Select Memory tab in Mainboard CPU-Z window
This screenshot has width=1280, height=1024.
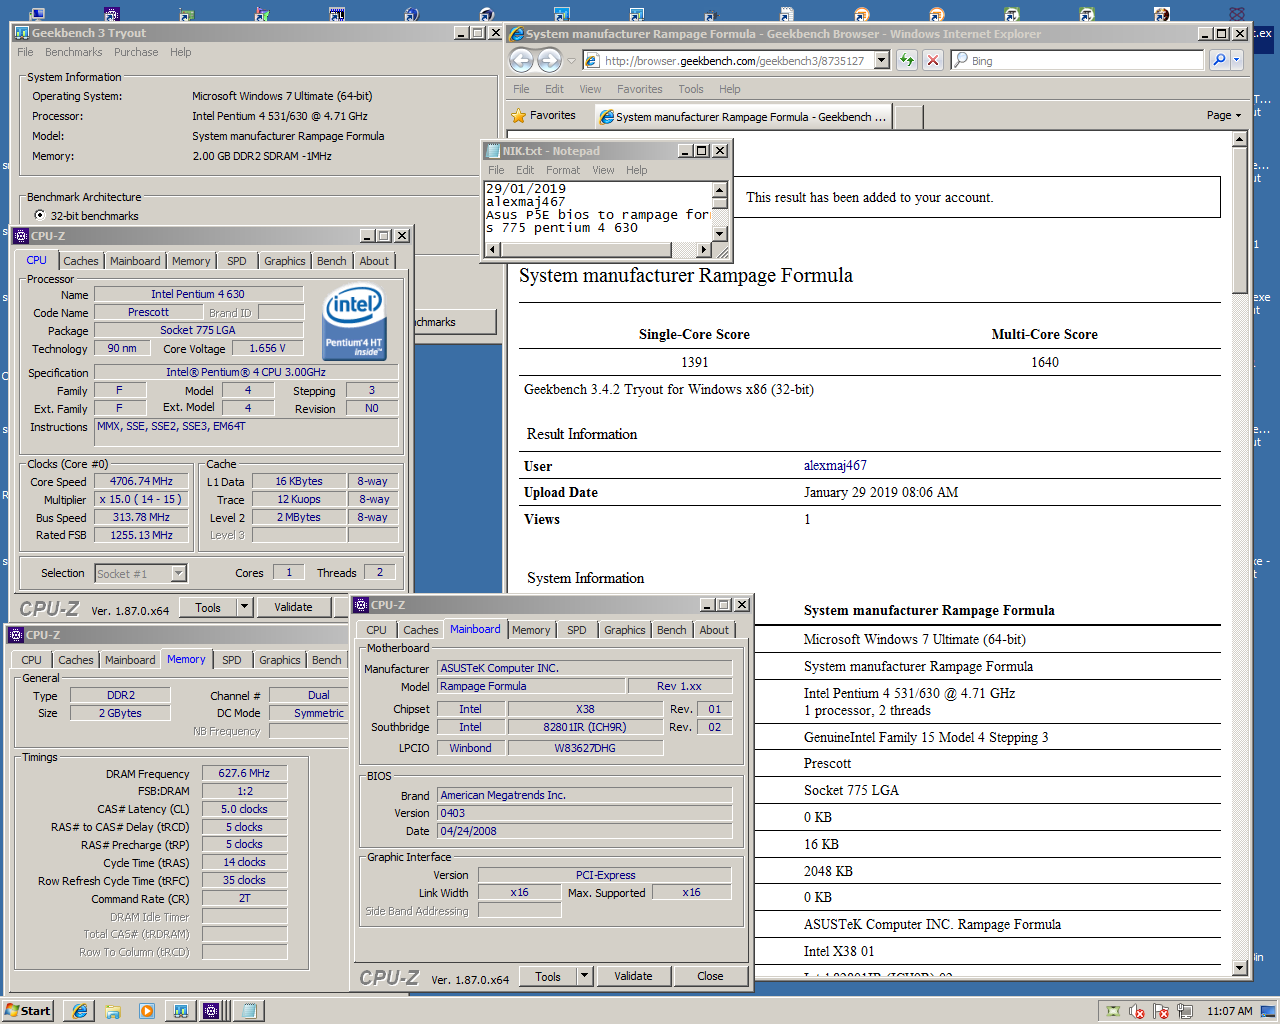tap(531, 630)
